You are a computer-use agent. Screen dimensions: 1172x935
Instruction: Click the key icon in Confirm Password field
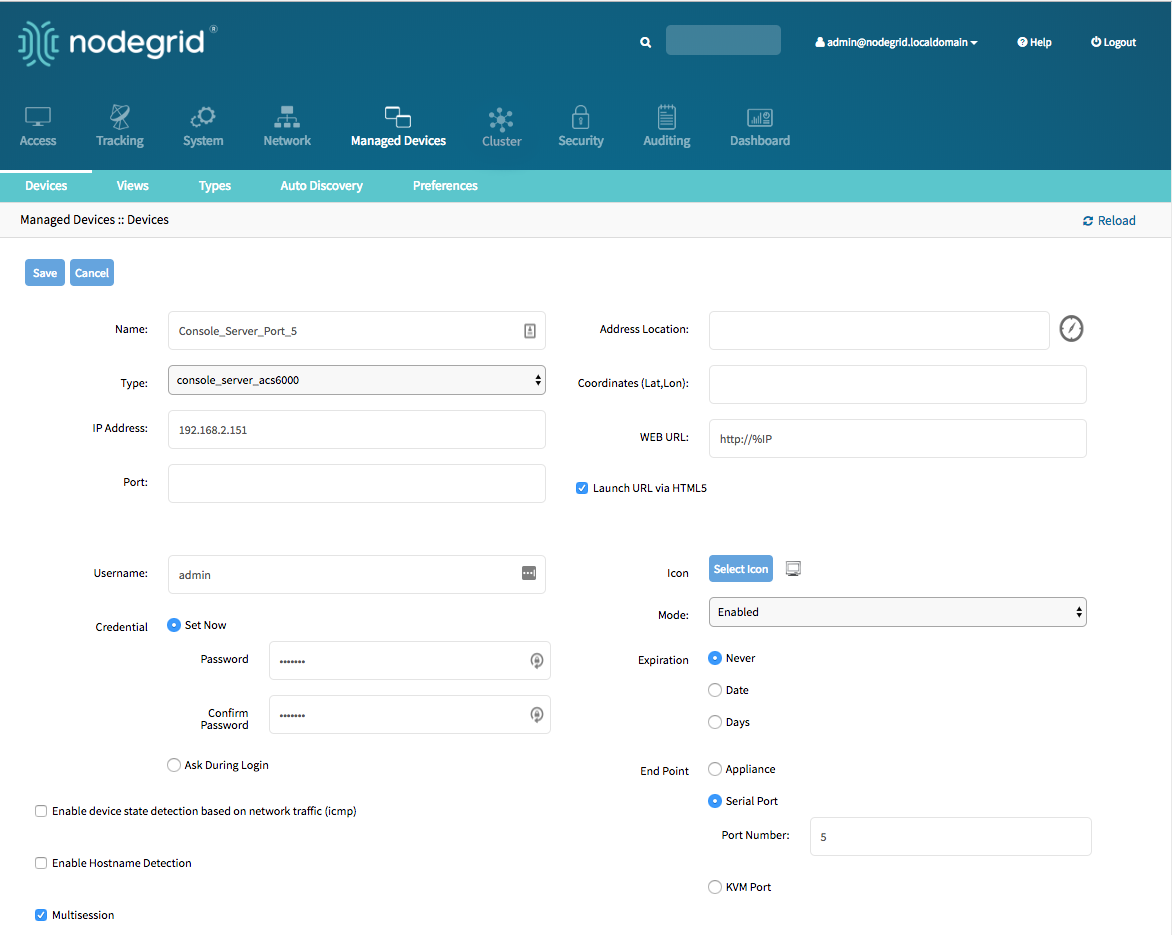[x=537, y=715]
